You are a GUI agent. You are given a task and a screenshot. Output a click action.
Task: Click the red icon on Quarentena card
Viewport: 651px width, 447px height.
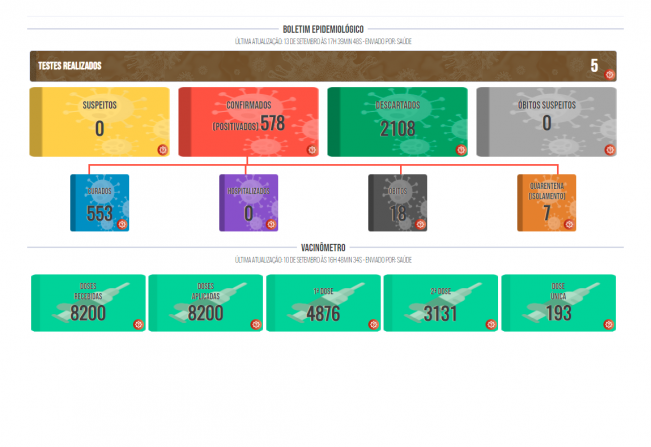click(569, 224)
